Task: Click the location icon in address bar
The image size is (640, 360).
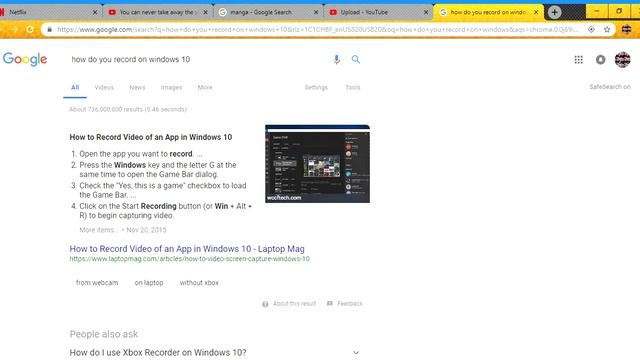Action: click(591, 29)
